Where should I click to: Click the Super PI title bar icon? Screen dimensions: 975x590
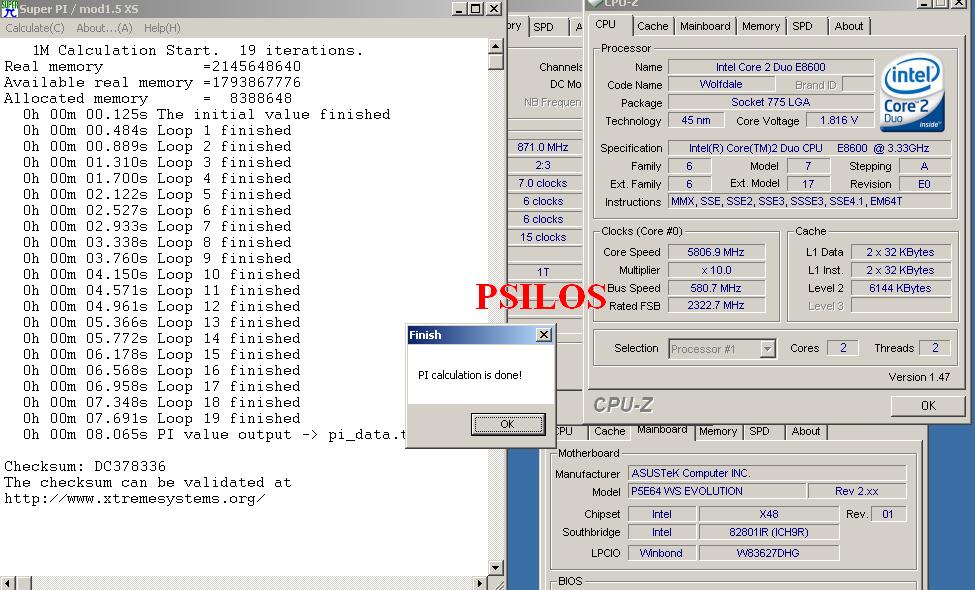click(x=9, y=9)
